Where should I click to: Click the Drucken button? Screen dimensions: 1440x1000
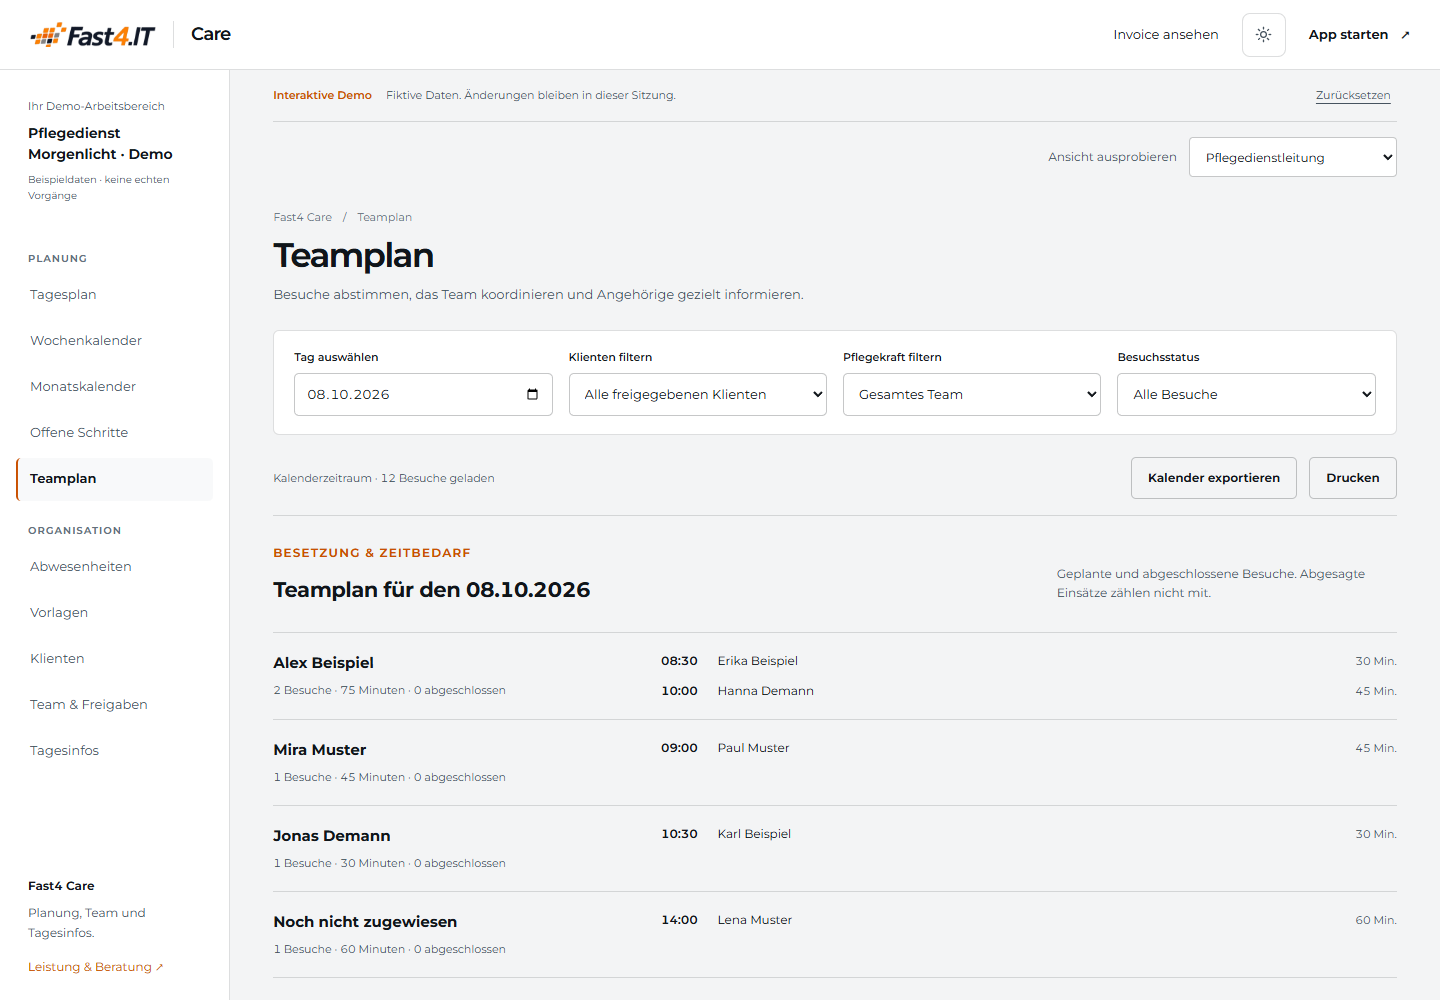(1353, 478)
